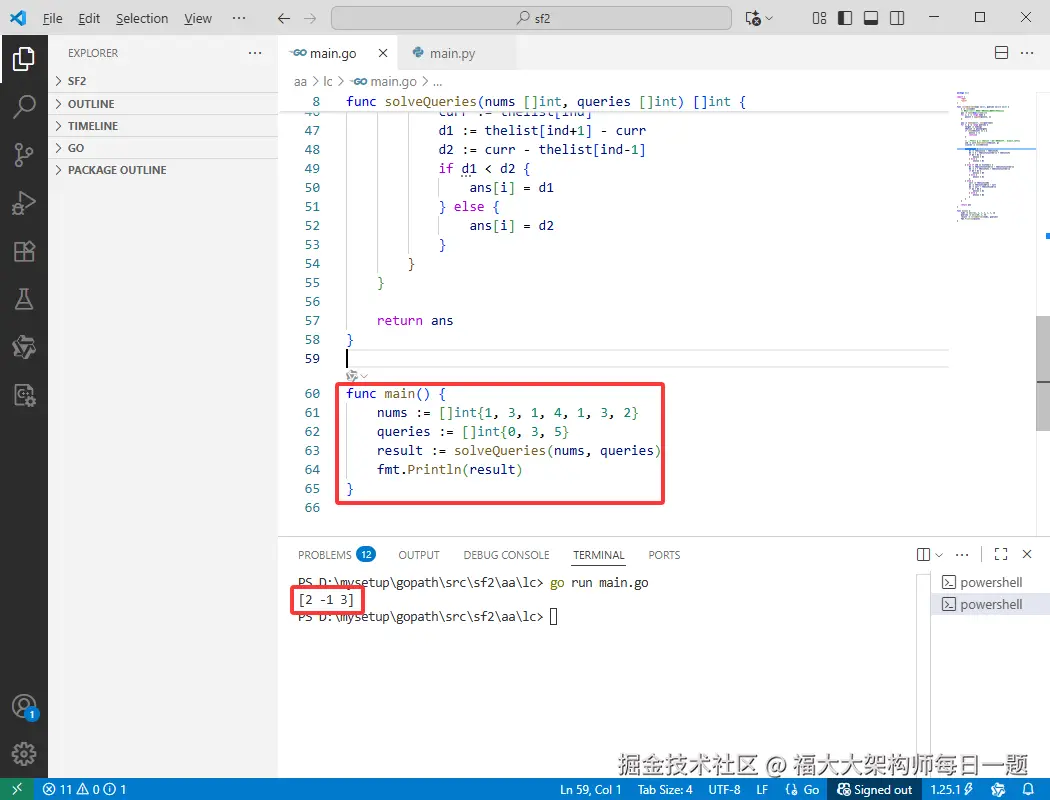Screen dimensions: 1050x800
Task: Click the Customize Layout icon
Action: pos(819,18)
